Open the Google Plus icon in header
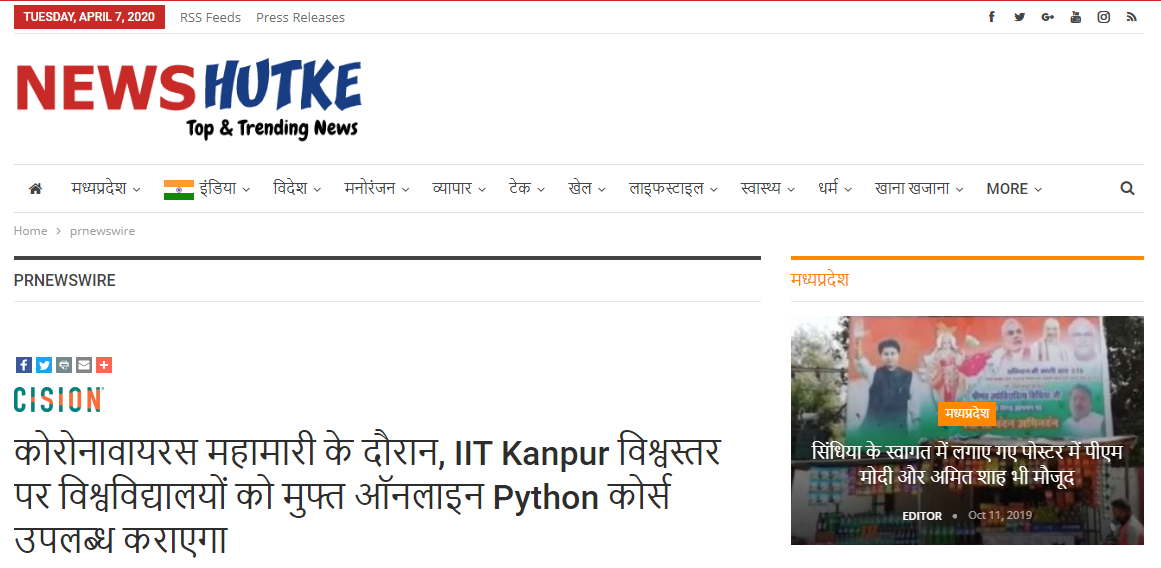 pyautogui.click(x=1048, y=17)
